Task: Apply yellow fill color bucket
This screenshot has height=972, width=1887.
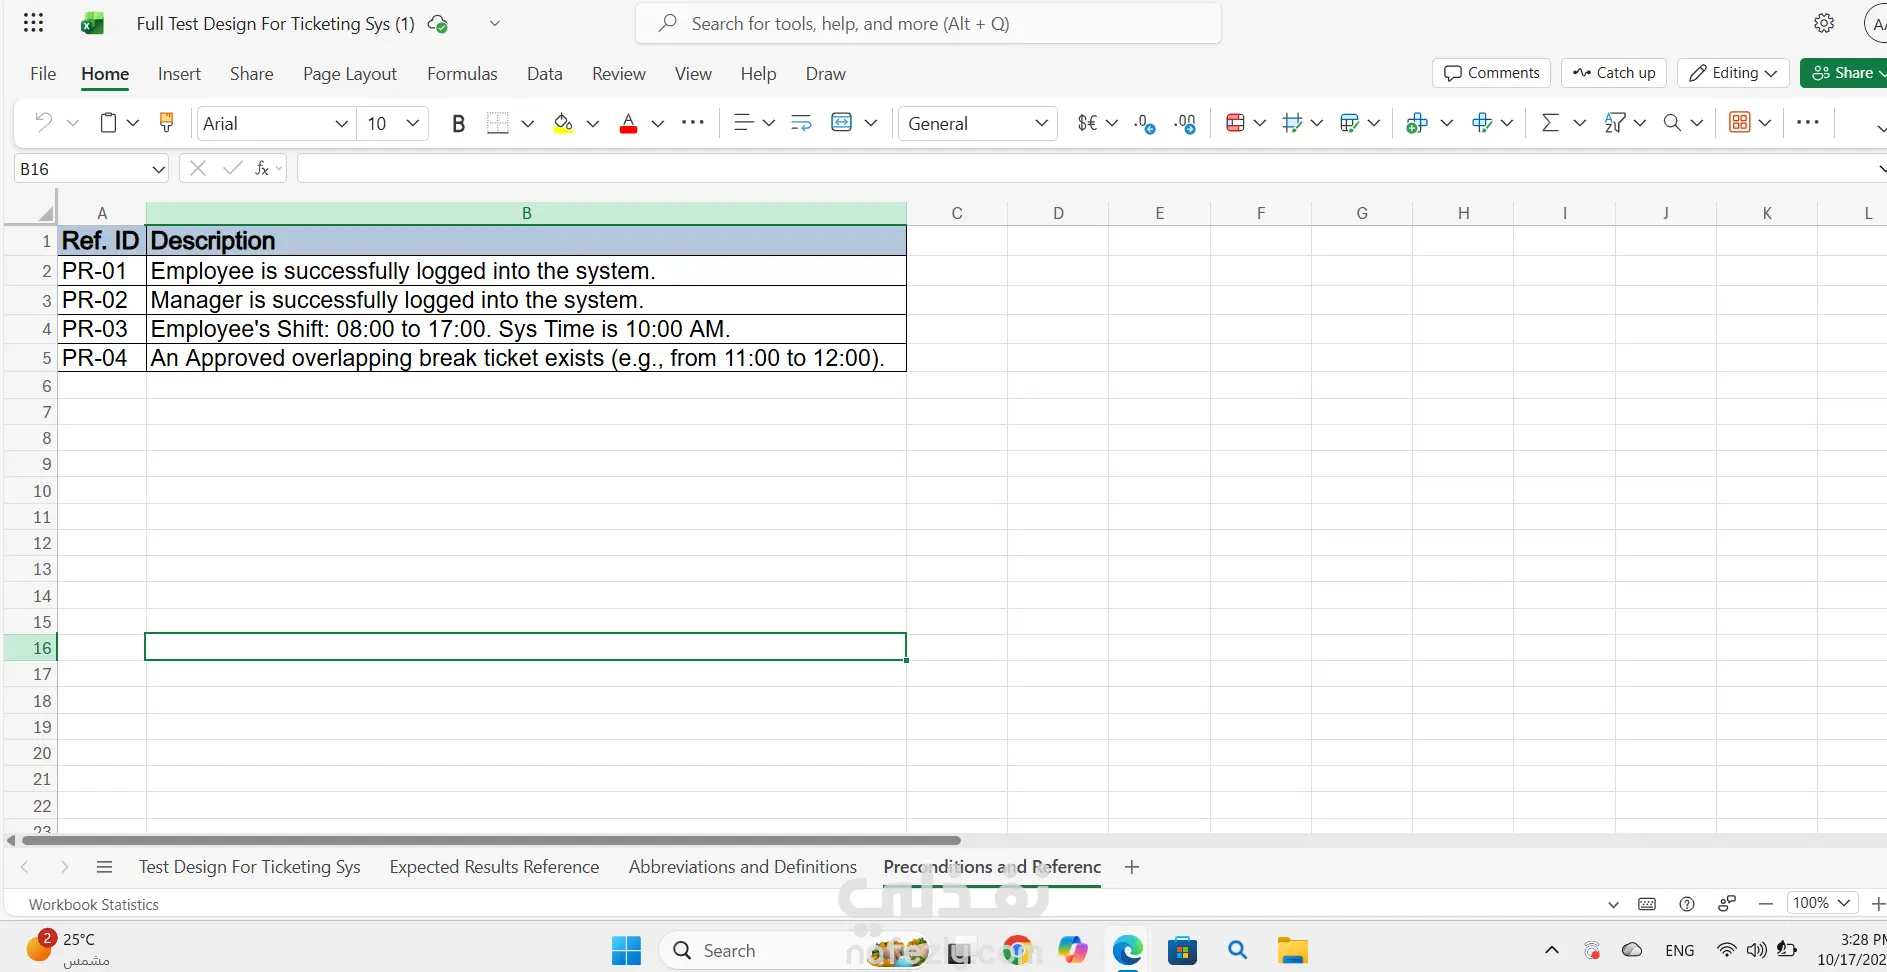Action: point(563,123)
